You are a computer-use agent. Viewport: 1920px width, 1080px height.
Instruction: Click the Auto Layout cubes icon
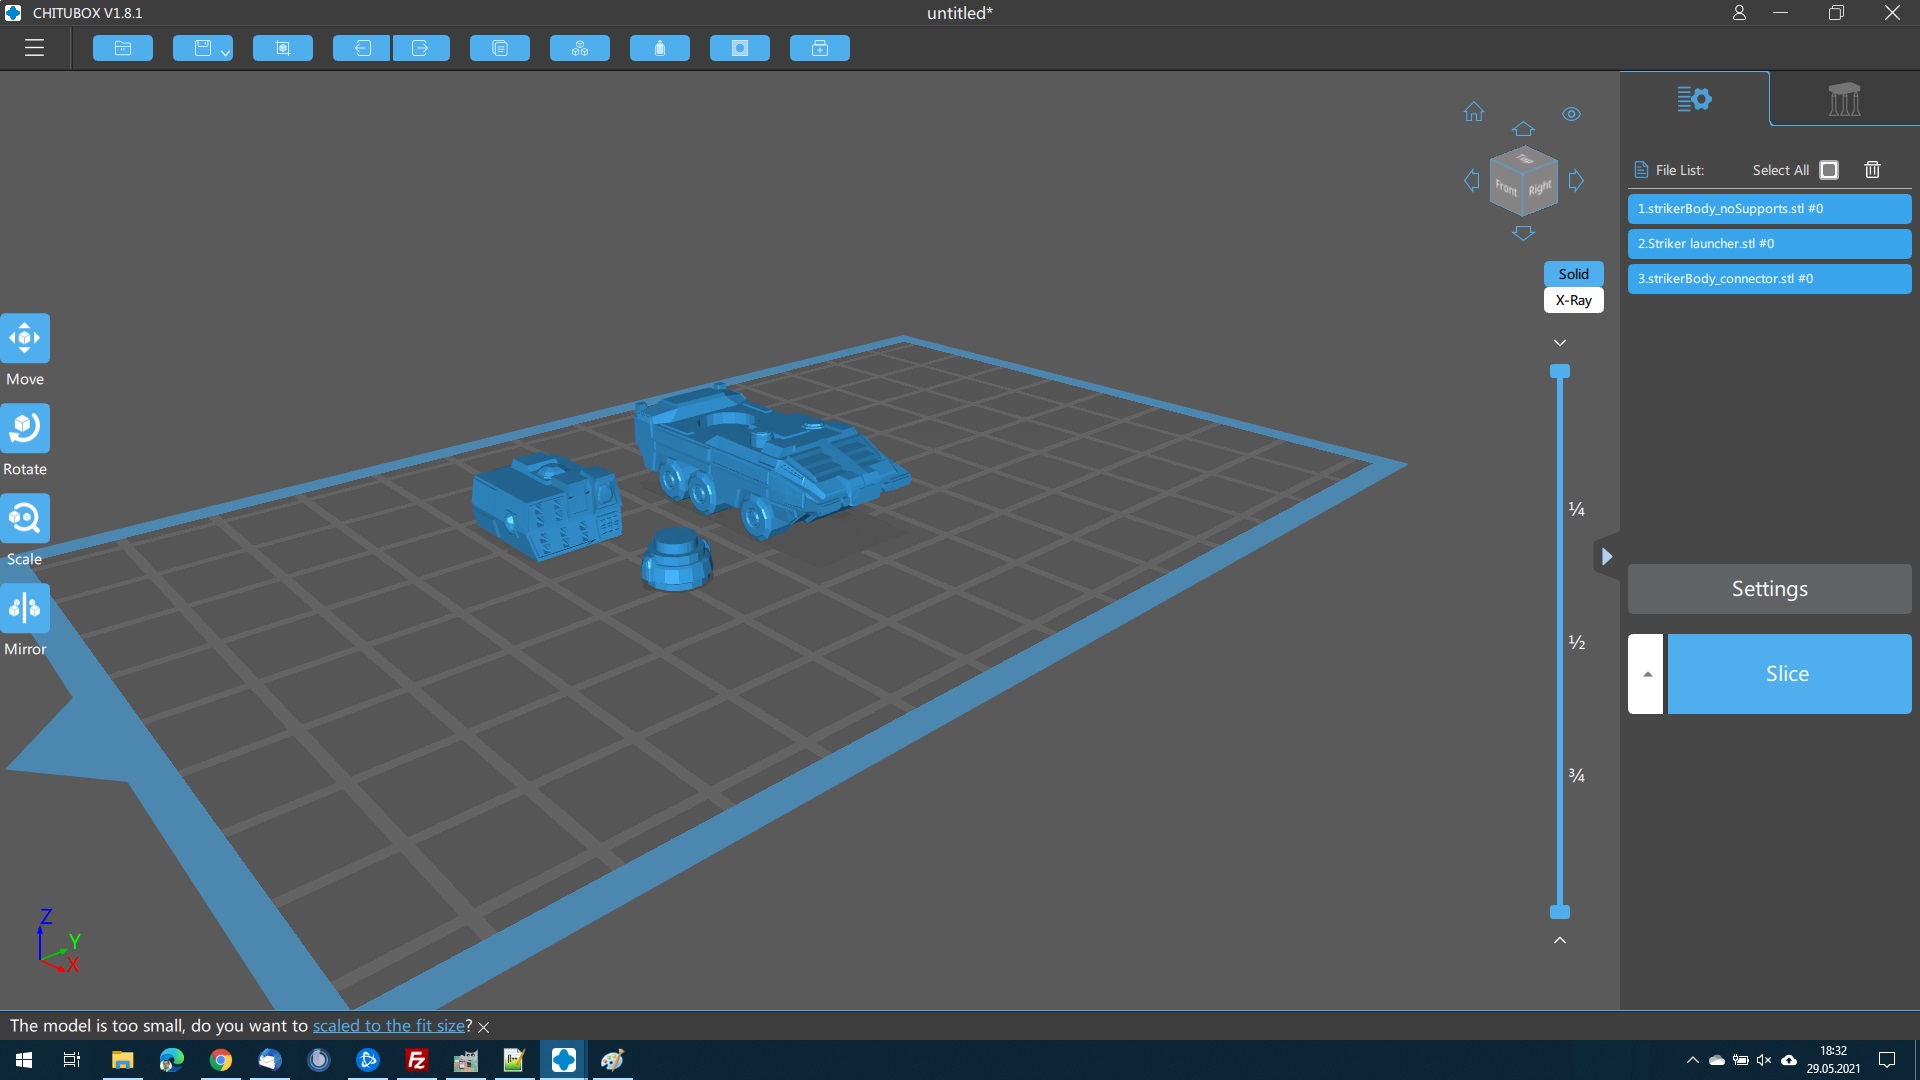coord(580,48)
